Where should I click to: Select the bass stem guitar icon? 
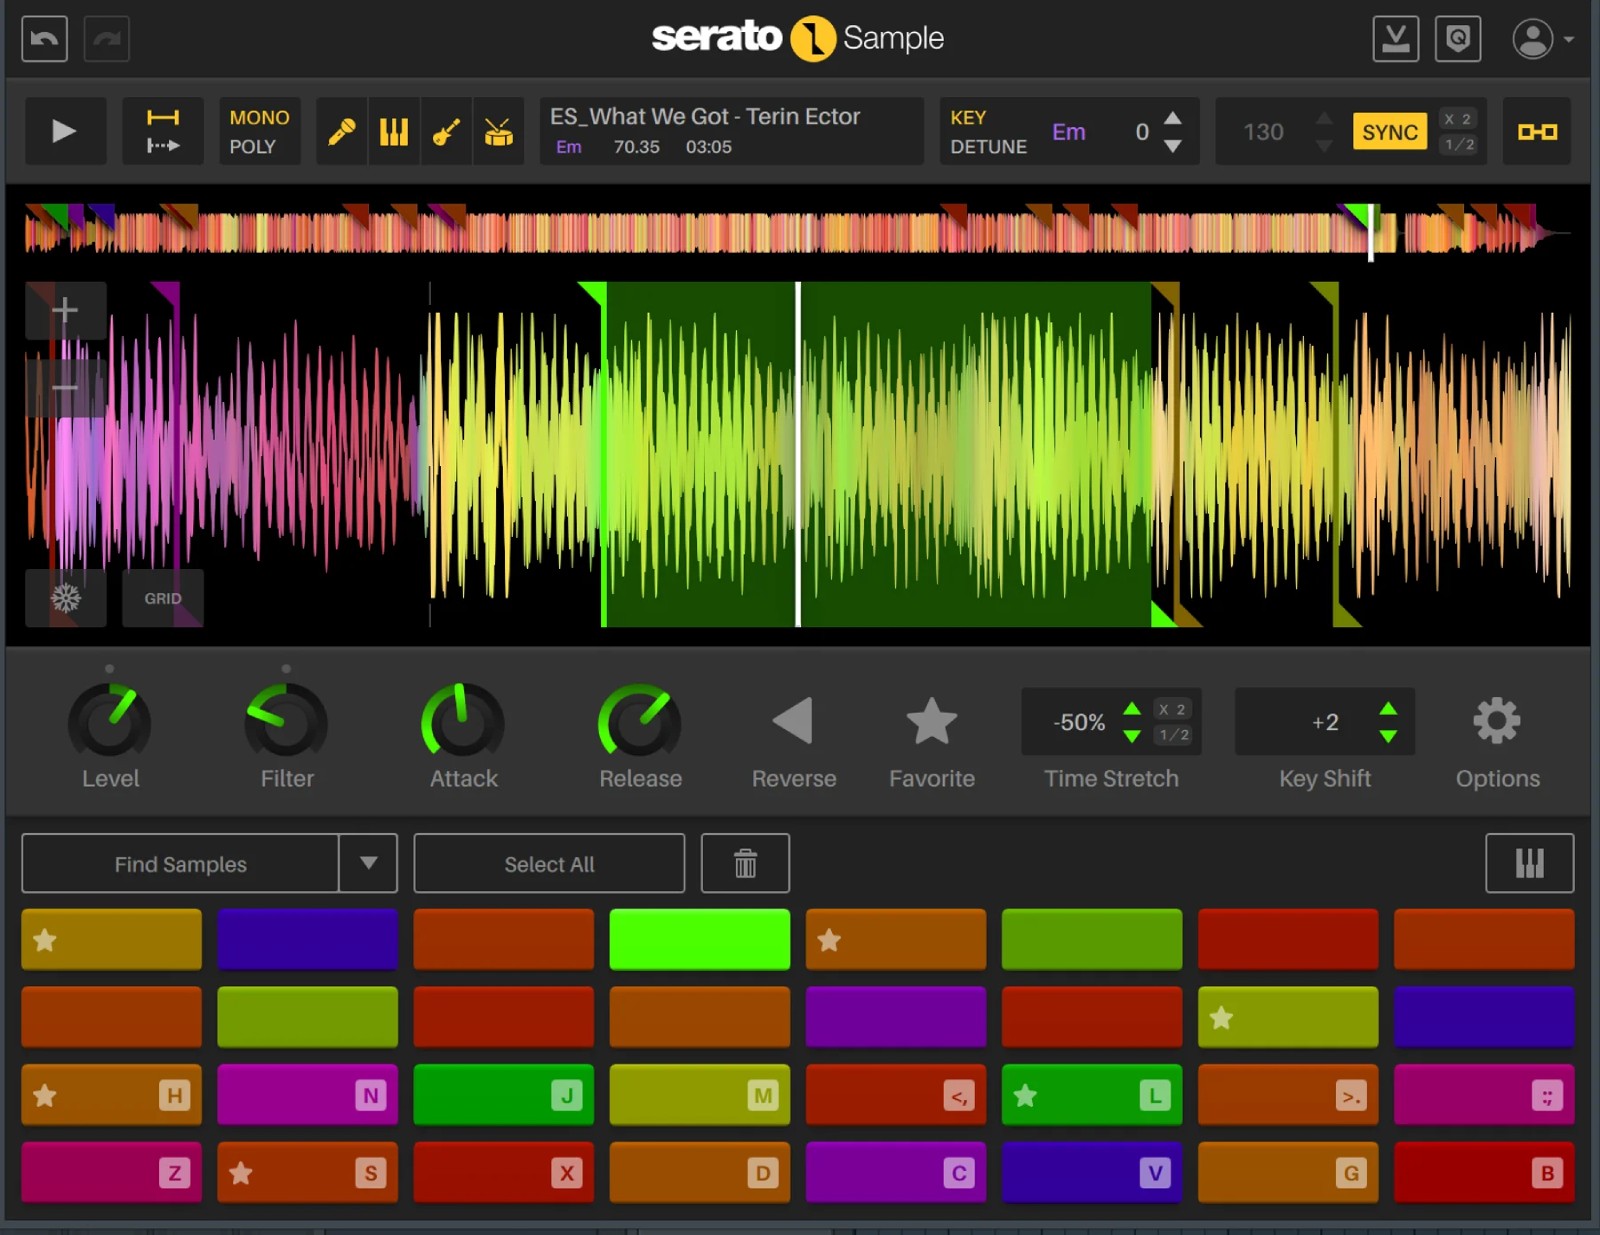447,131
